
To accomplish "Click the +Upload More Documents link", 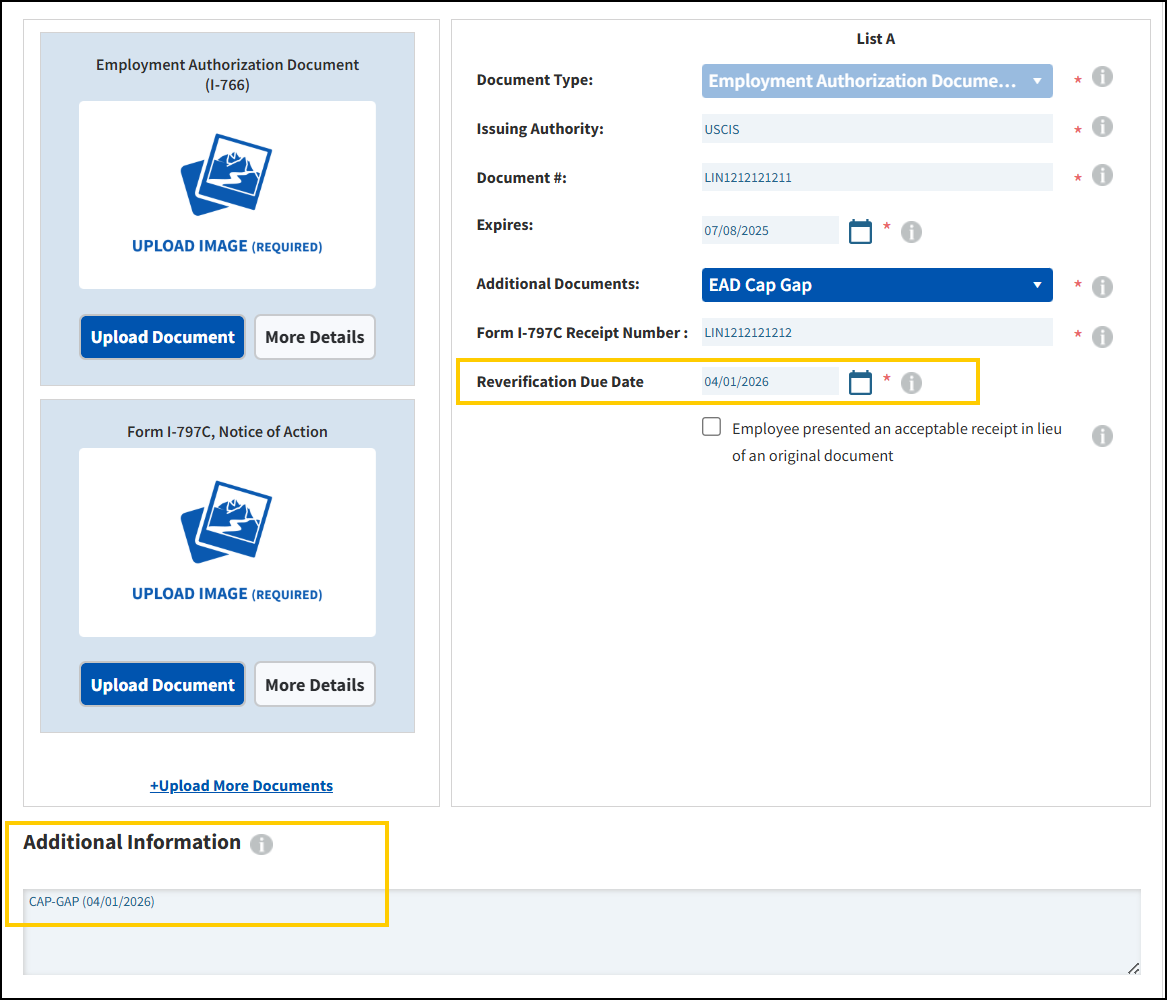I will click(x=241, y=786).
